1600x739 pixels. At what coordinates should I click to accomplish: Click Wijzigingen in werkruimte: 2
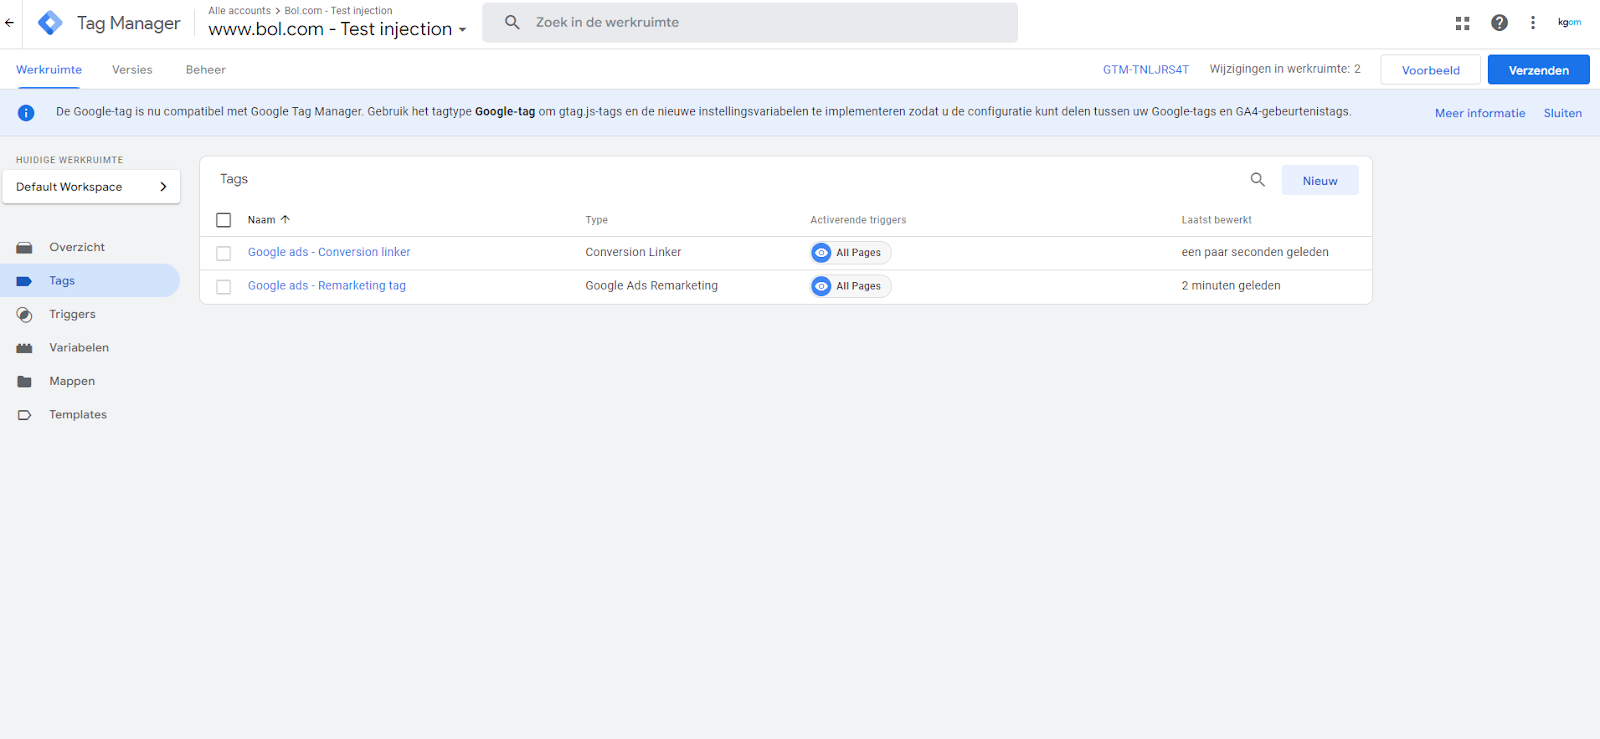1285,69
